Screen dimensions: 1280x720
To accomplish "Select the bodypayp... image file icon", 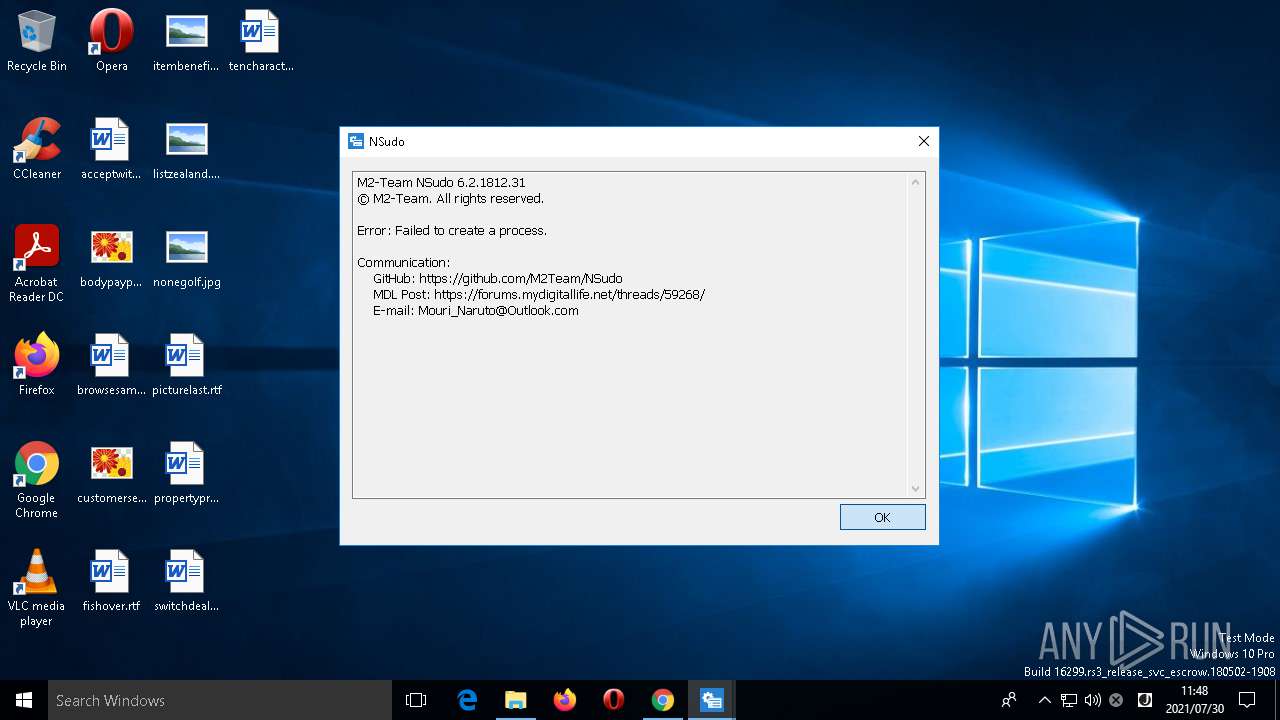I will tap(111, 258).
